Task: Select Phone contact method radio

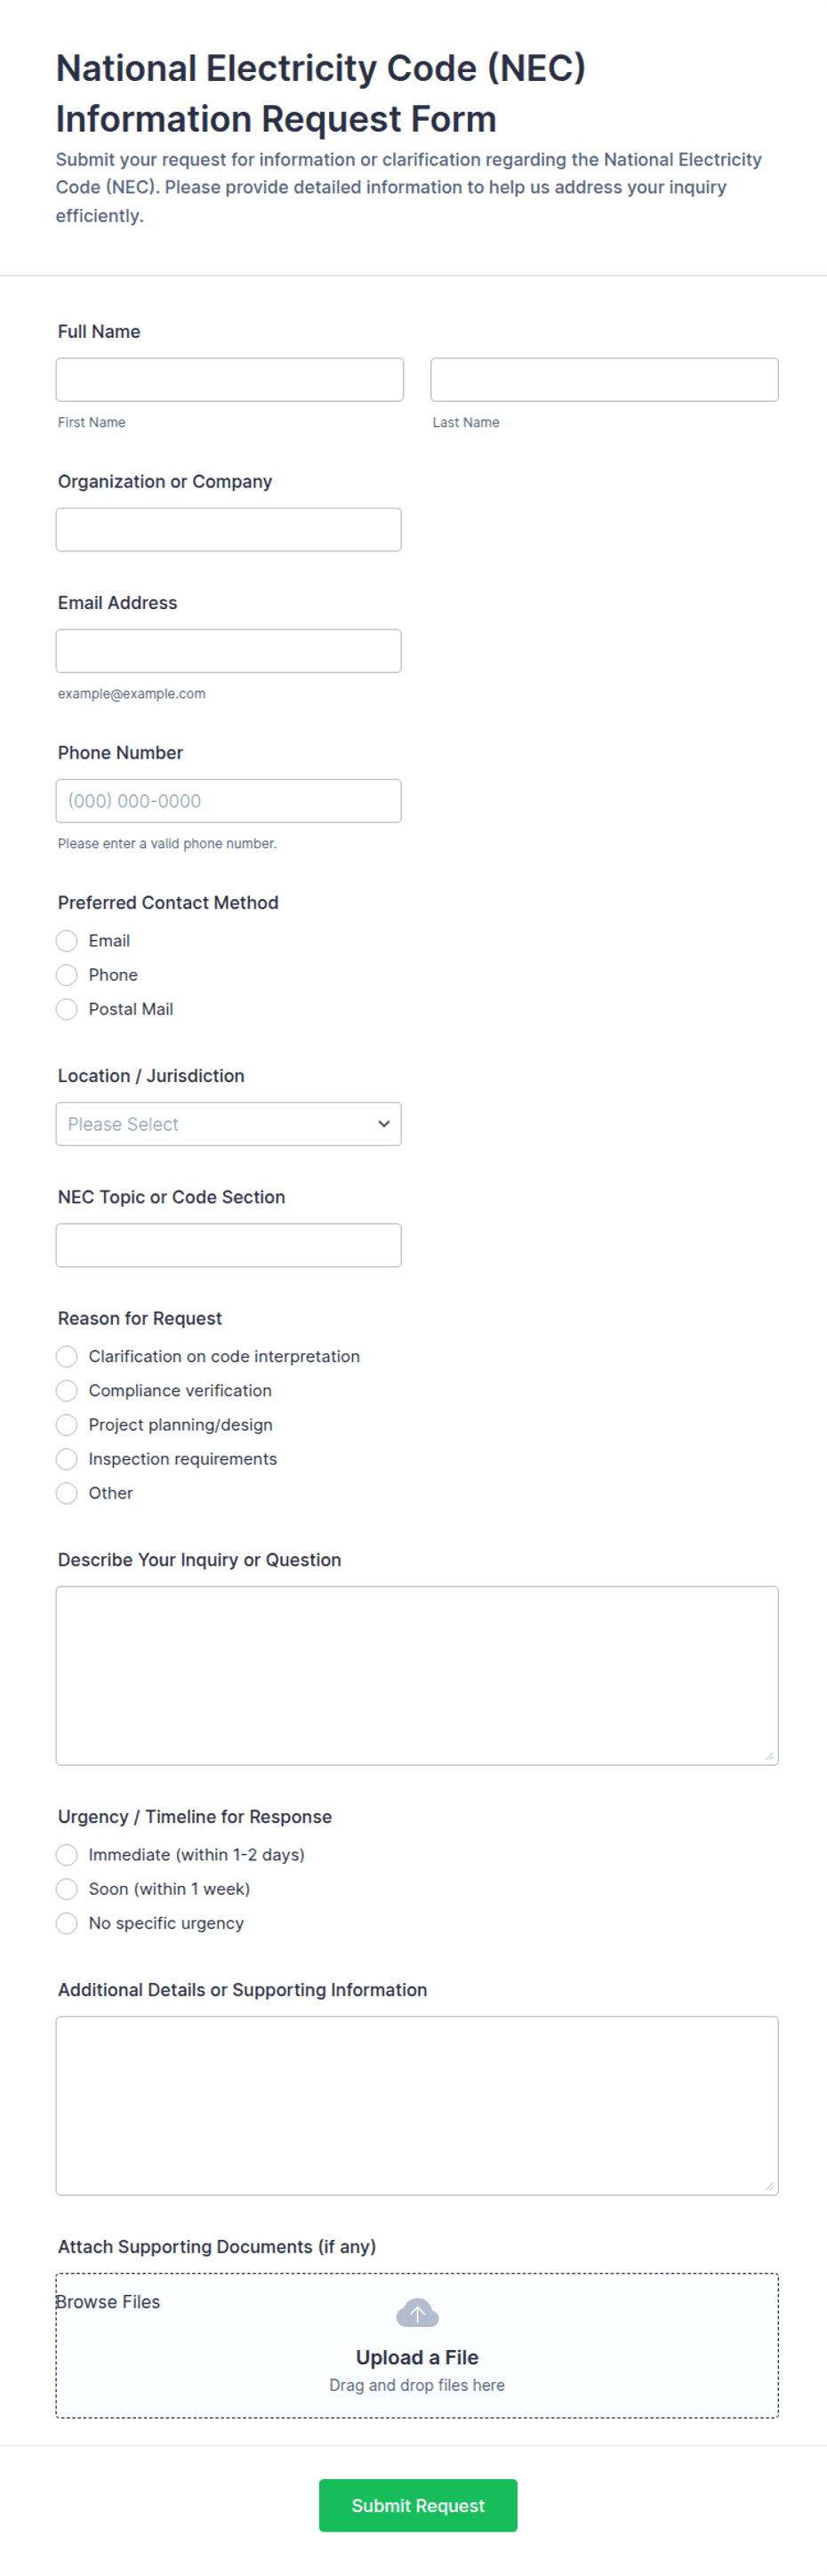Action: [67, 975]
